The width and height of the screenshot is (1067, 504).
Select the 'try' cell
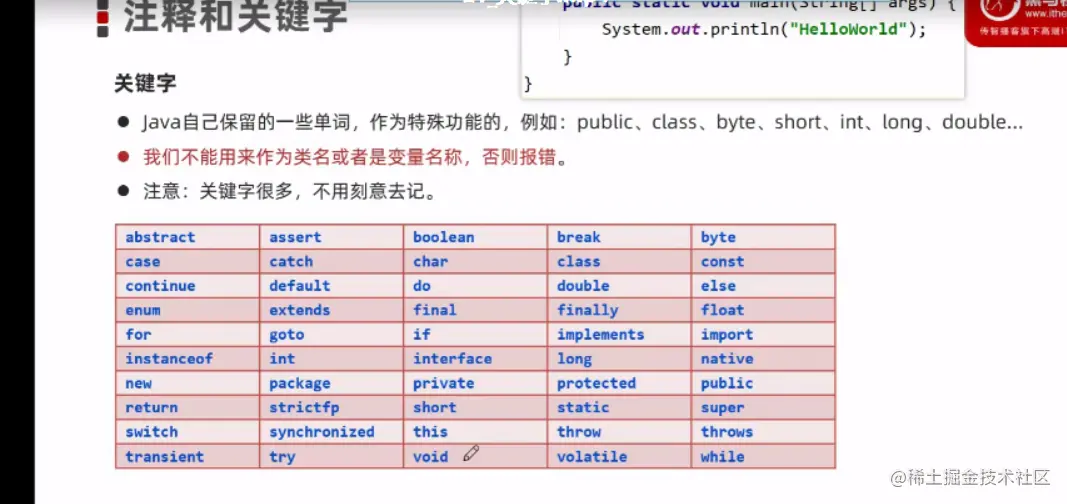click(331, 456)
